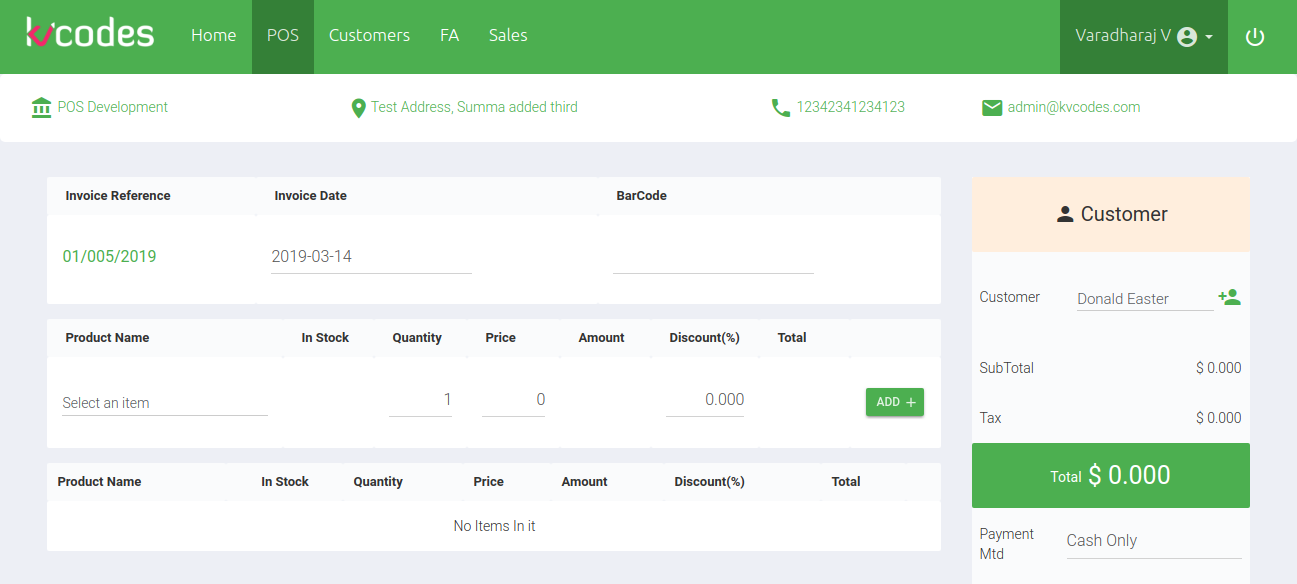Open the Donald Easter customer dropdown
Screen dimensions: 1297x584
coord(1144,299)
